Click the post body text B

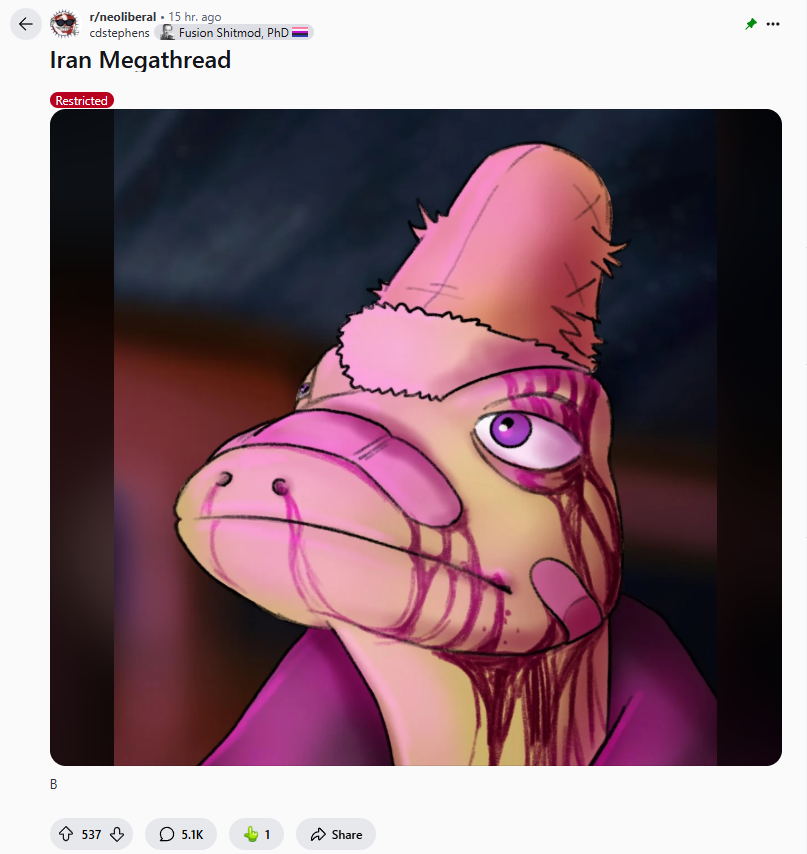tap(53, 784)
